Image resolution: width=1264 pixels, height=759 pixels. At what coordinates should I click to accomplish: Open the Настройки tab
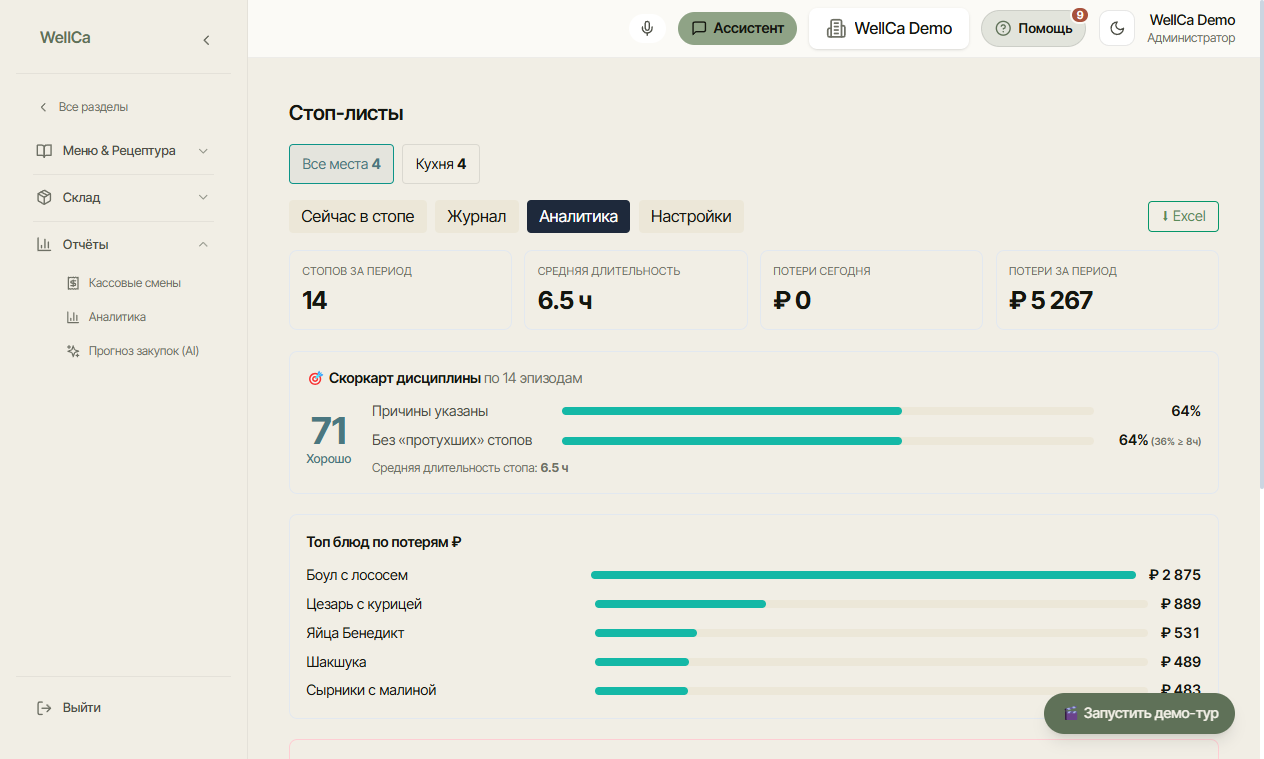click(691, 217)
